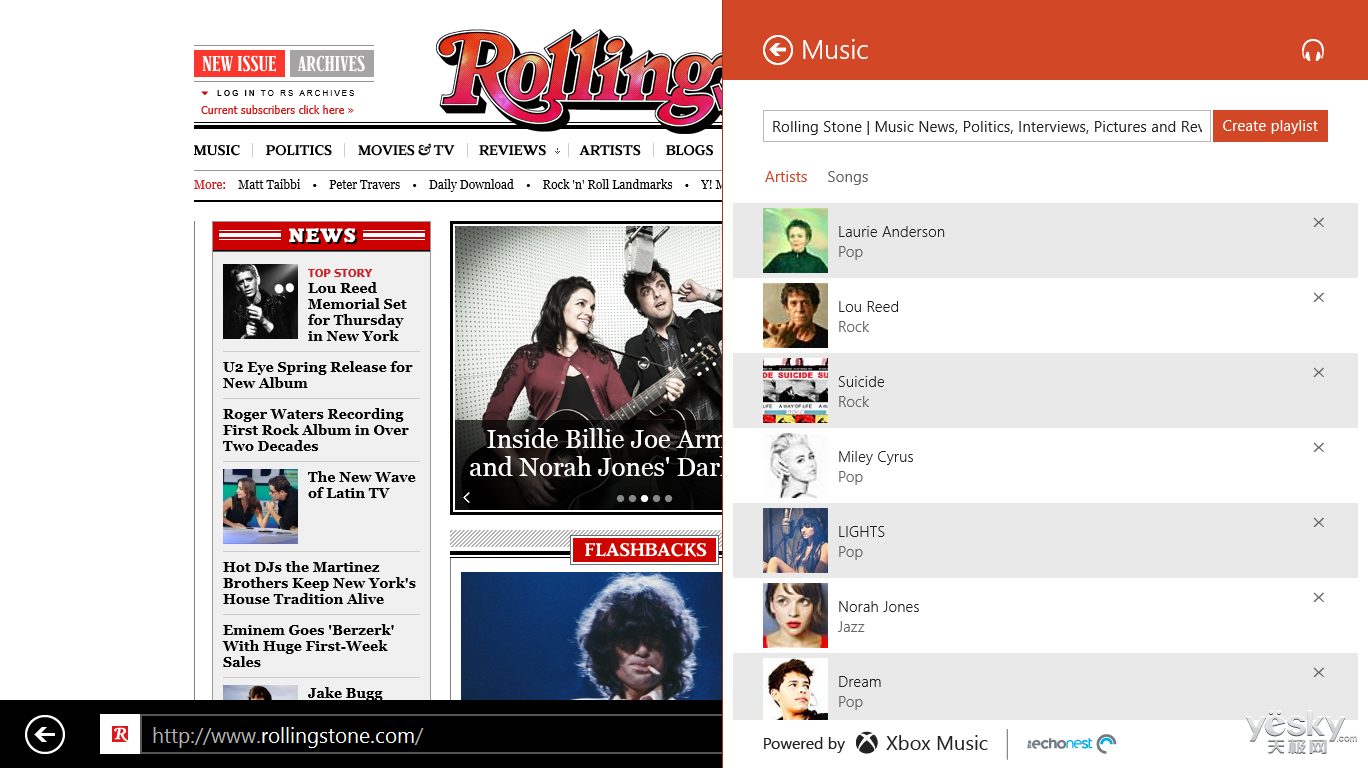Select third carousel dot indicator
Viewport: 1368px width, 768px height.
(x=644, y=498)
